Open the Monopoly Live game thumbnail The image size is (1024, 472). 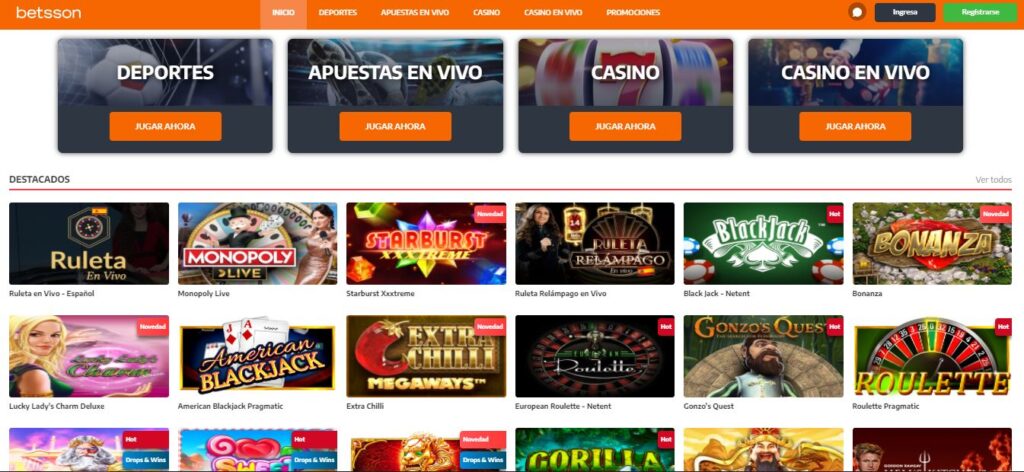click(x=257, y=244)
